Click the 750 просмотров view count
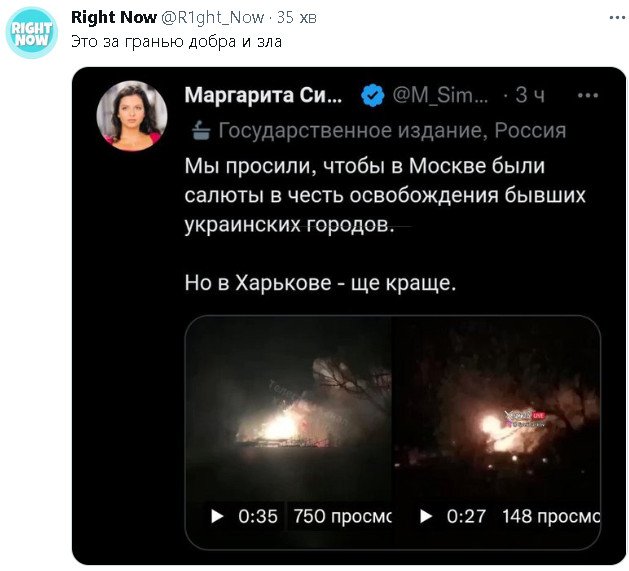The height and width of the screenshot is (571, 629). click(x=343, y=516)
